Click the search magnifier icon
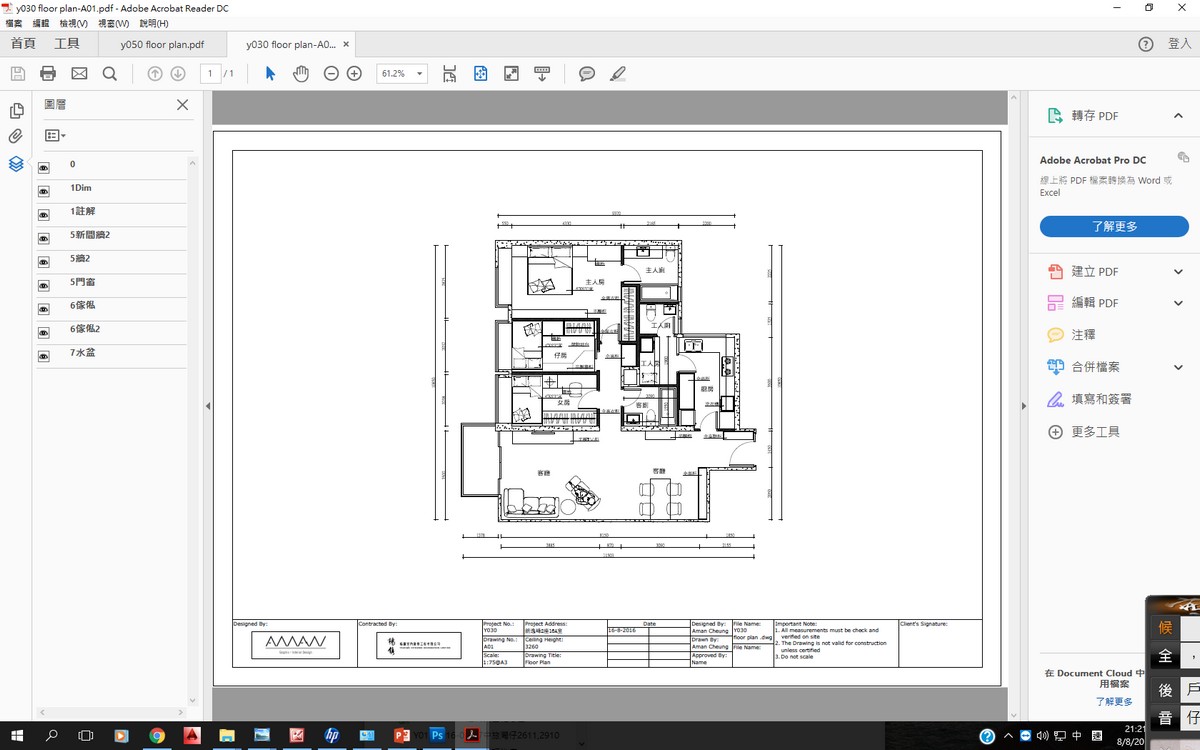 [x=110, y=74]
